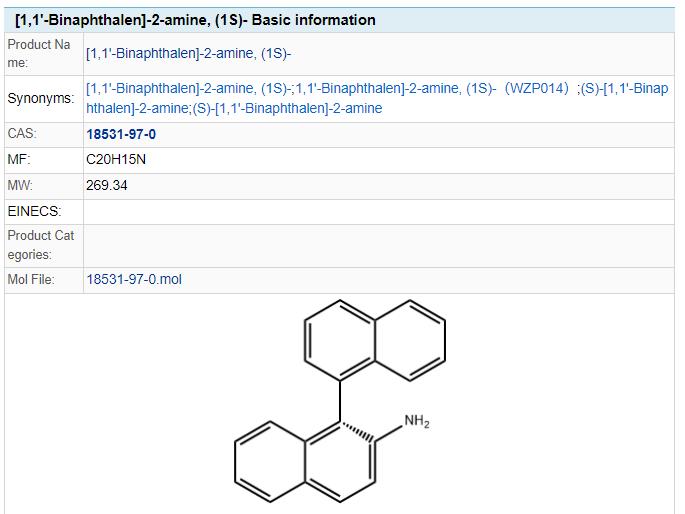This screenshot has width=685, height=514.
Task: Select the WZP014 synonym text
Action: pos(537,89)
